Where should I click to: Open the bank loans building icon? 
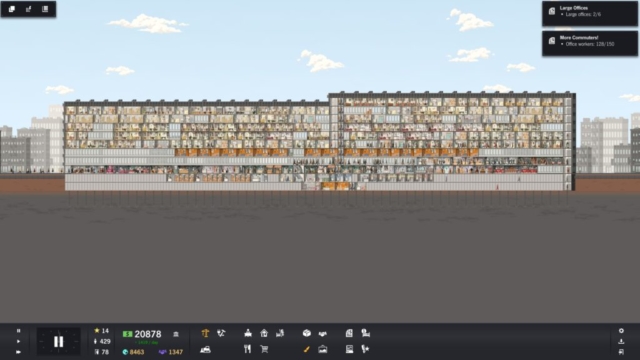[176, 334]
